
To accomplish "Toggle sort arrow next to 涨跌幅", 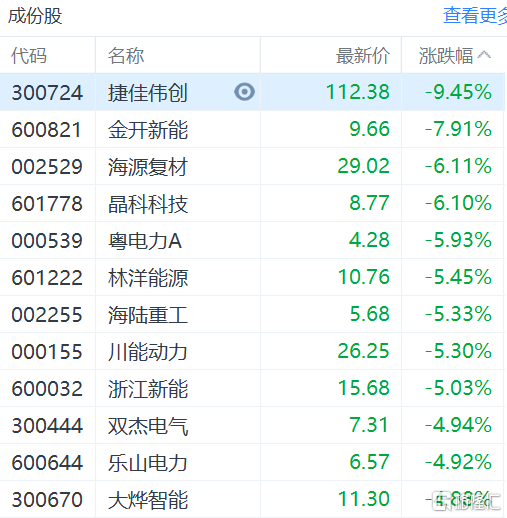I will [x=484, y=55].
